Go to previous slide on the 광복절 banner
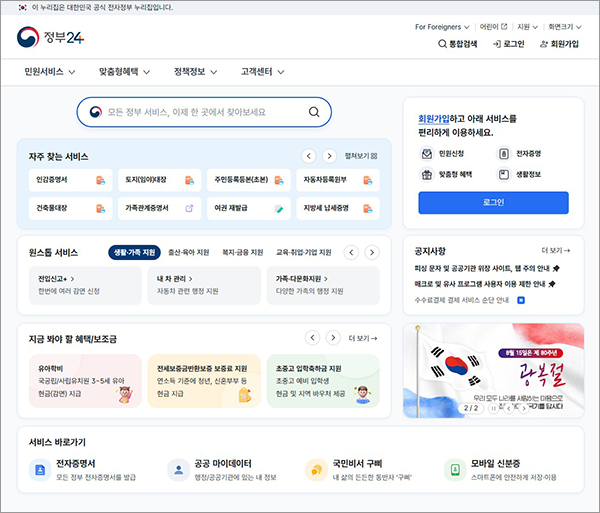This screenshot has width=600, height=513. pos(508,409)
